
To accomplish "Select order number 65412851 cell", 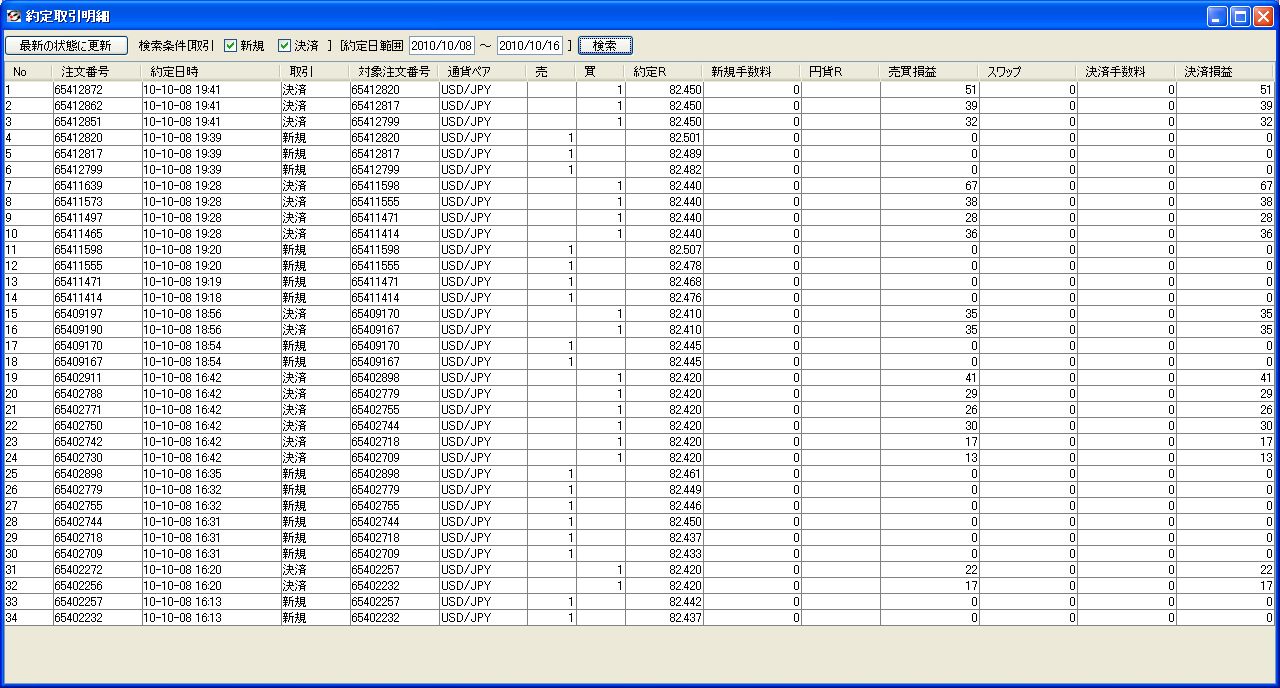I will 97,122.
